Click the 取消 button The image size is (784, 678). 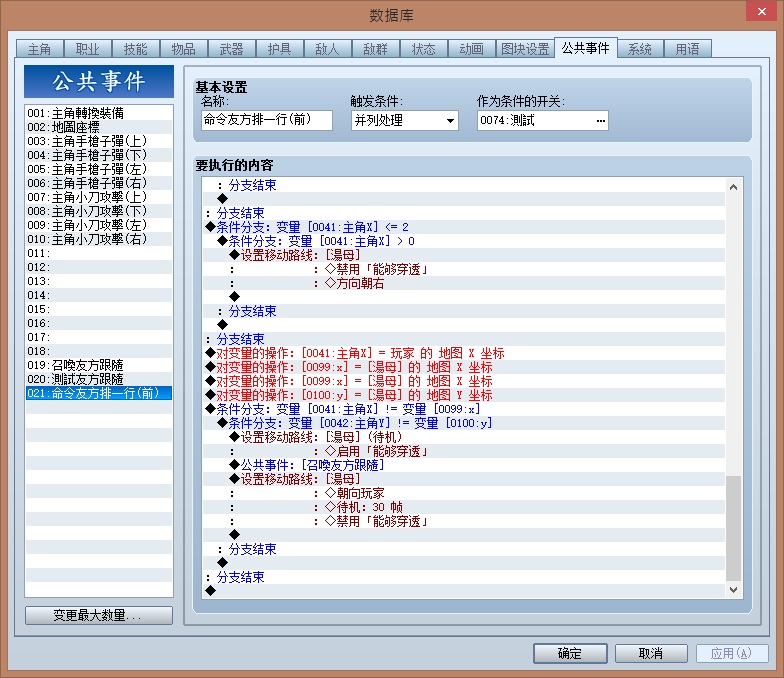[651, 653]
